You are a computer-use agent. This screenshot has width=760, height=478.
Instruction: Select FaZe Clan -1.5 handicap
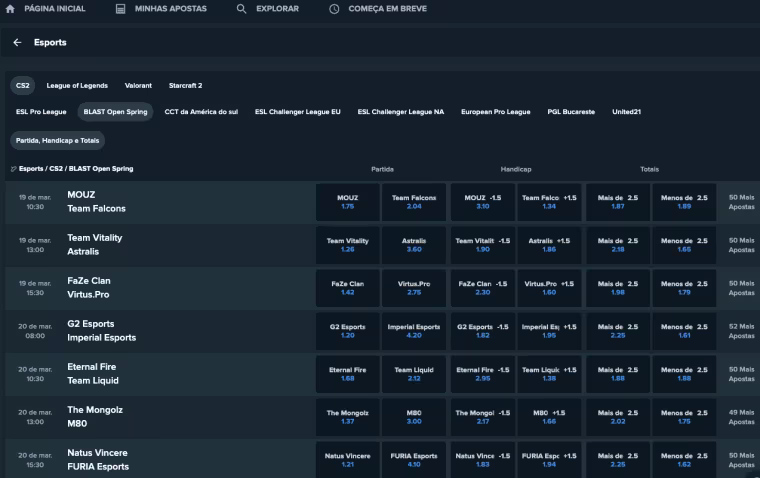click(483, 288)
